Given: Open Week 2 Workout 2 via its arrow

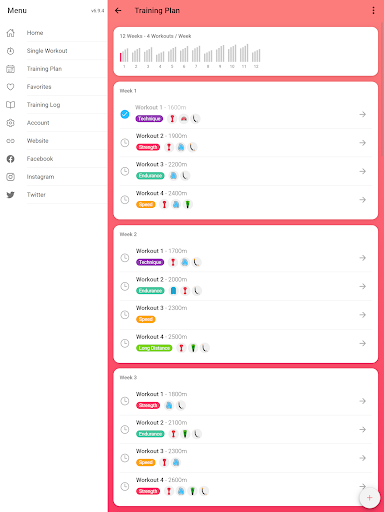Looking at the screenshot, I should 363,286.
